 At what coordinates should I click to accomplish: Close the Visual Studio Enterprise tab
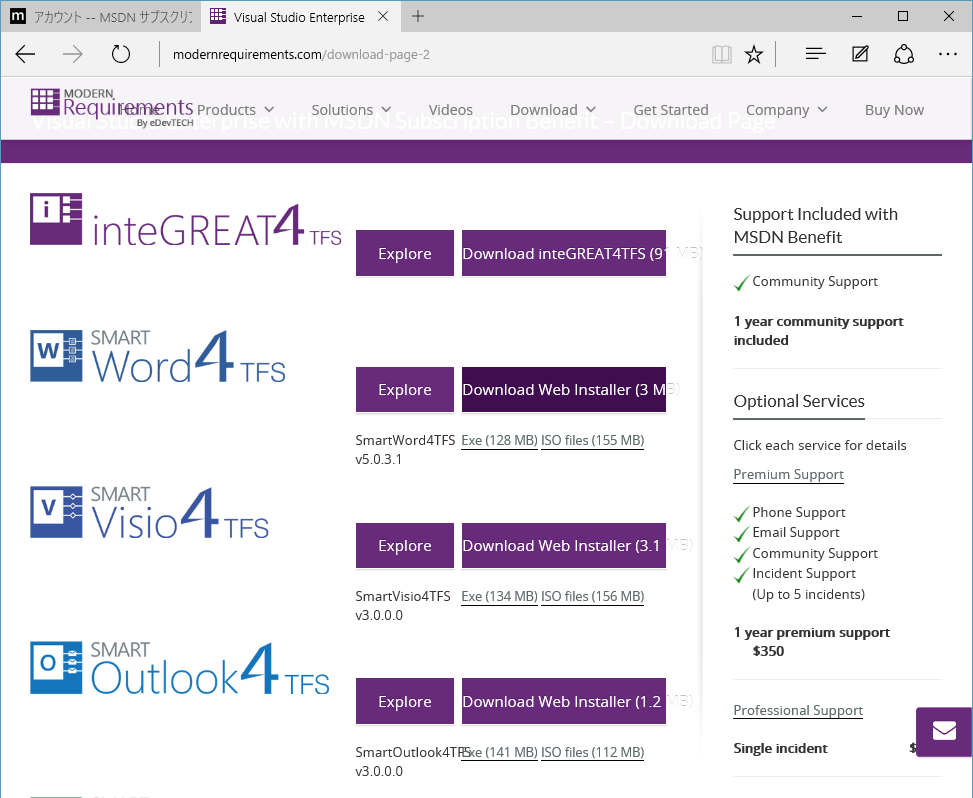click(383, 16)
